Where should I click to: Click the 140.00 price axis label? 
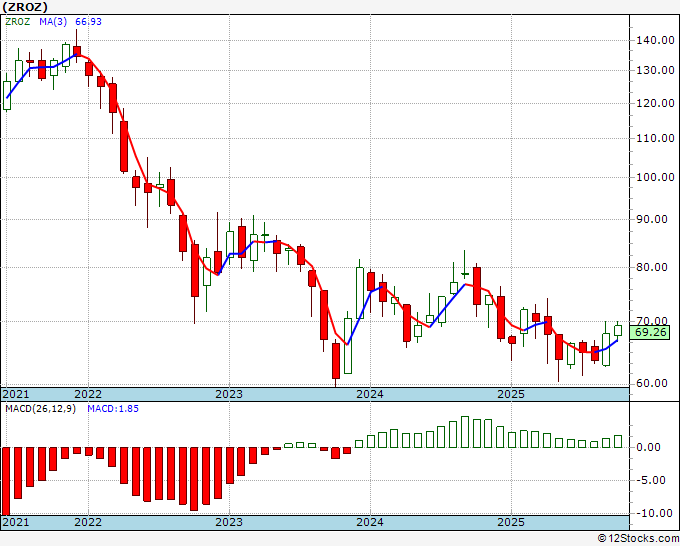click(x=655, y=41)
